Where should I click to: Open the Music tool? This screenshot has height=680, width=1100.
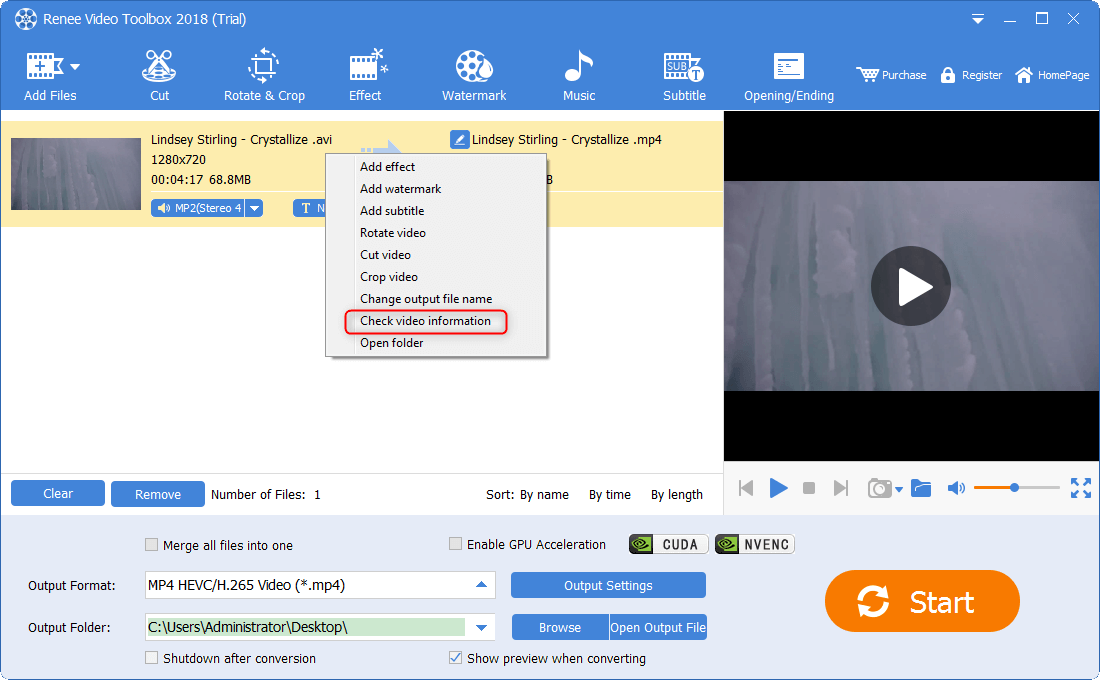tap(579, 76)
